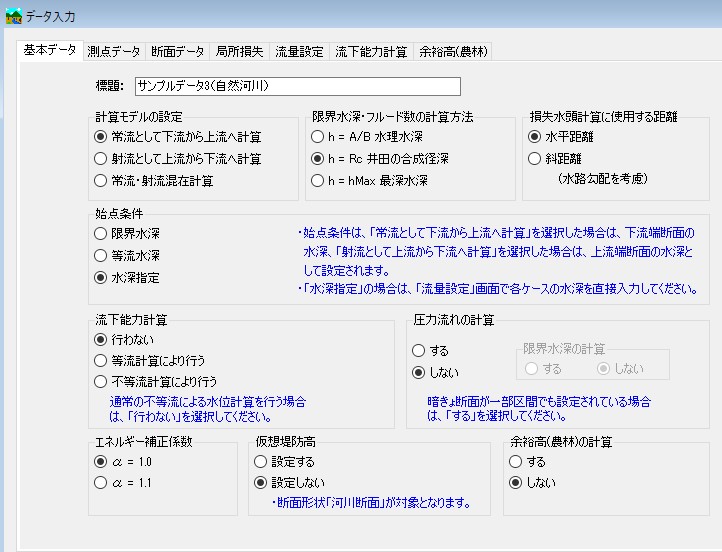Click the app icon in title bar
The image size is (722, 552).
[13, 16]
